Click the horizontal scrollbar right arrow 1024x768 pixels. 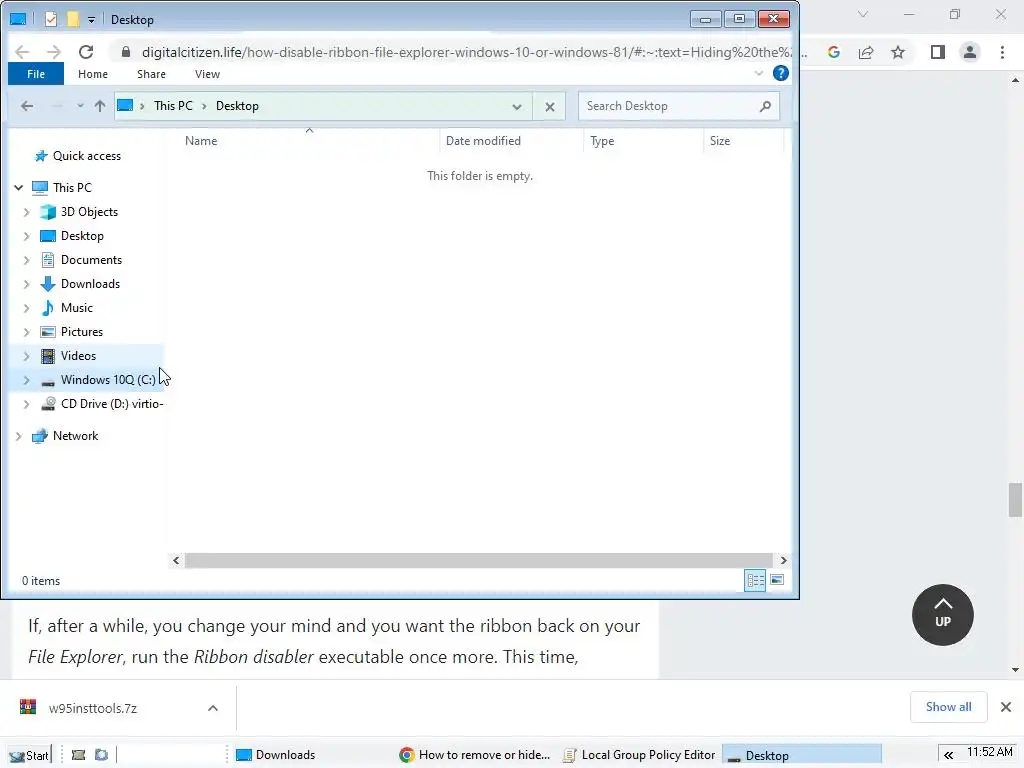(x=784, y=560)
